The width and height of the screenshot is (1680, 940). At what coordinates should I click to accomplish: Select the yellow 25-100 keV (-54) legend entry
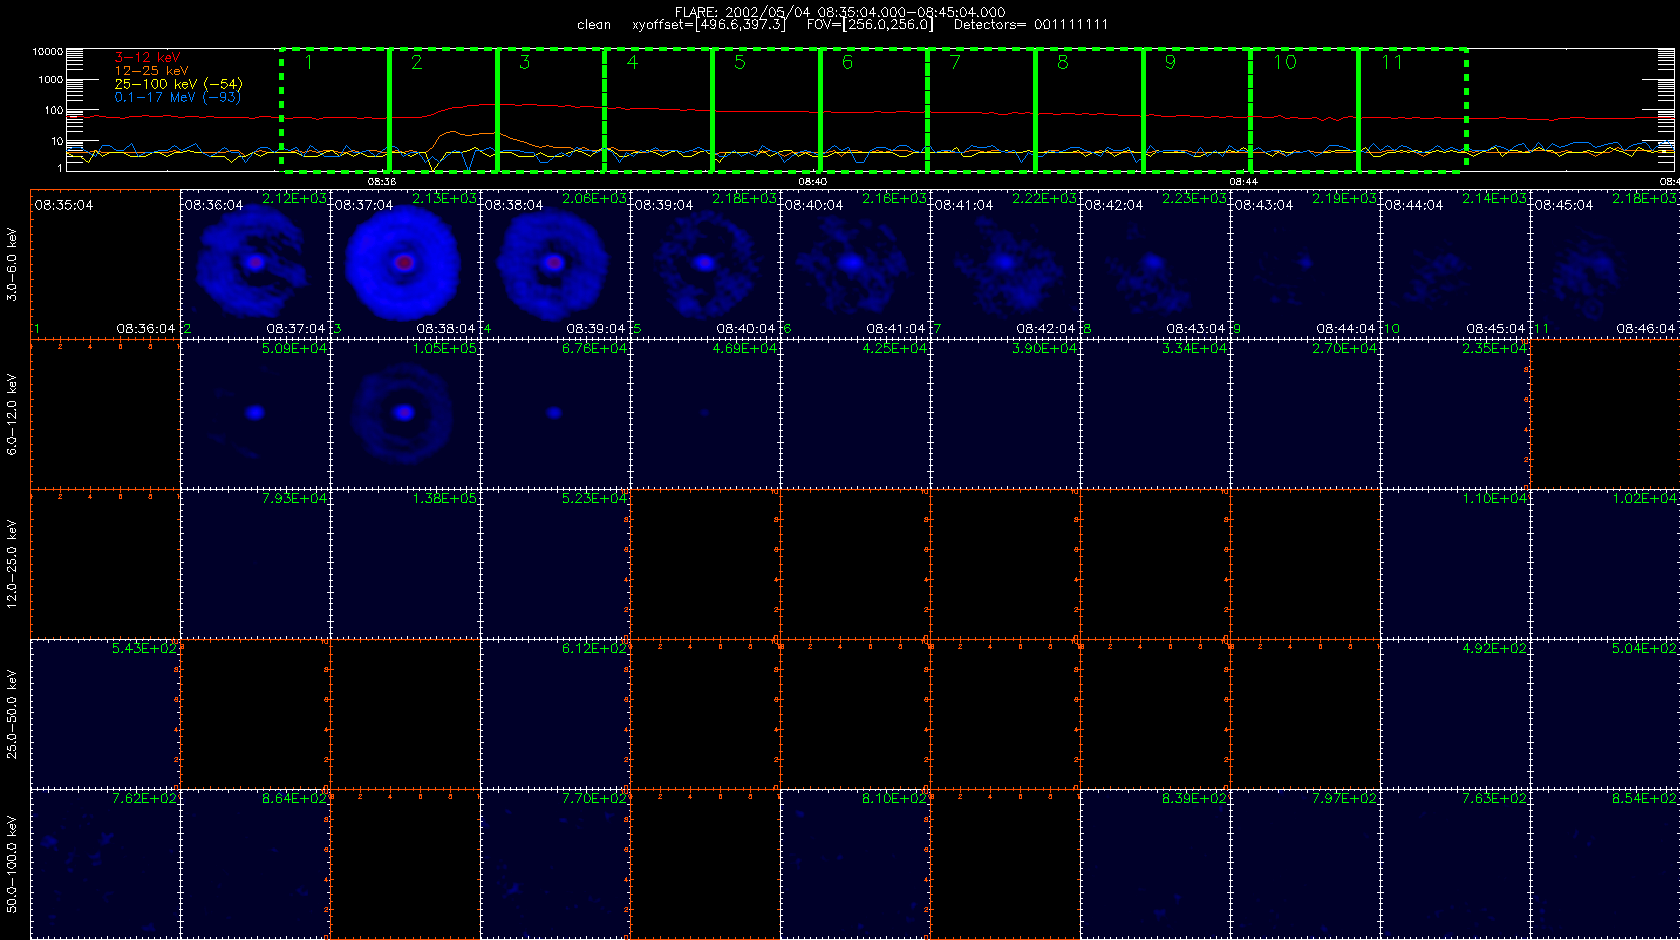178,84
